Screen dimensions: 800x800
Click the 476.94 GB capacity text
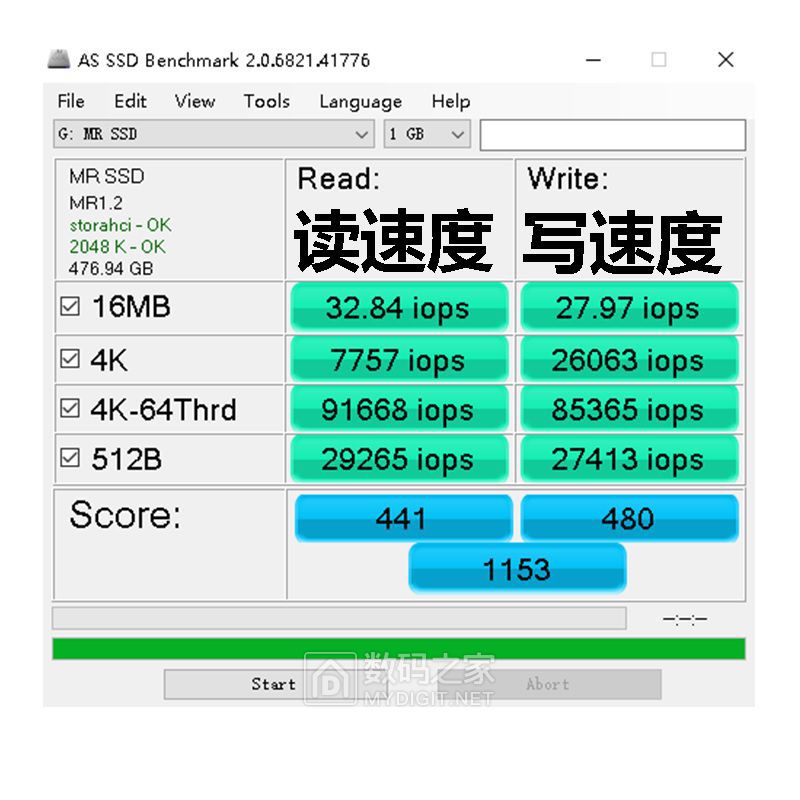(111, 268)
